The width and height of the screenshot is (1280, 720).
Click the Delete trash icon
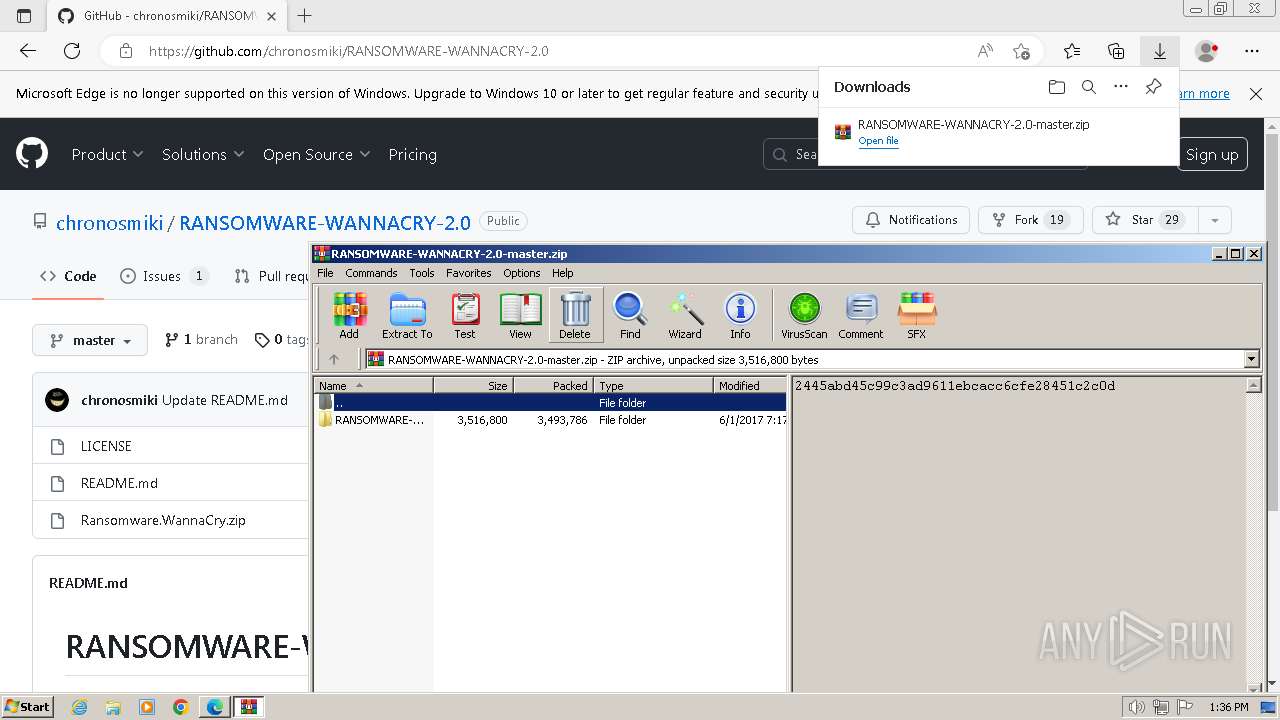(x=575, y=315)
